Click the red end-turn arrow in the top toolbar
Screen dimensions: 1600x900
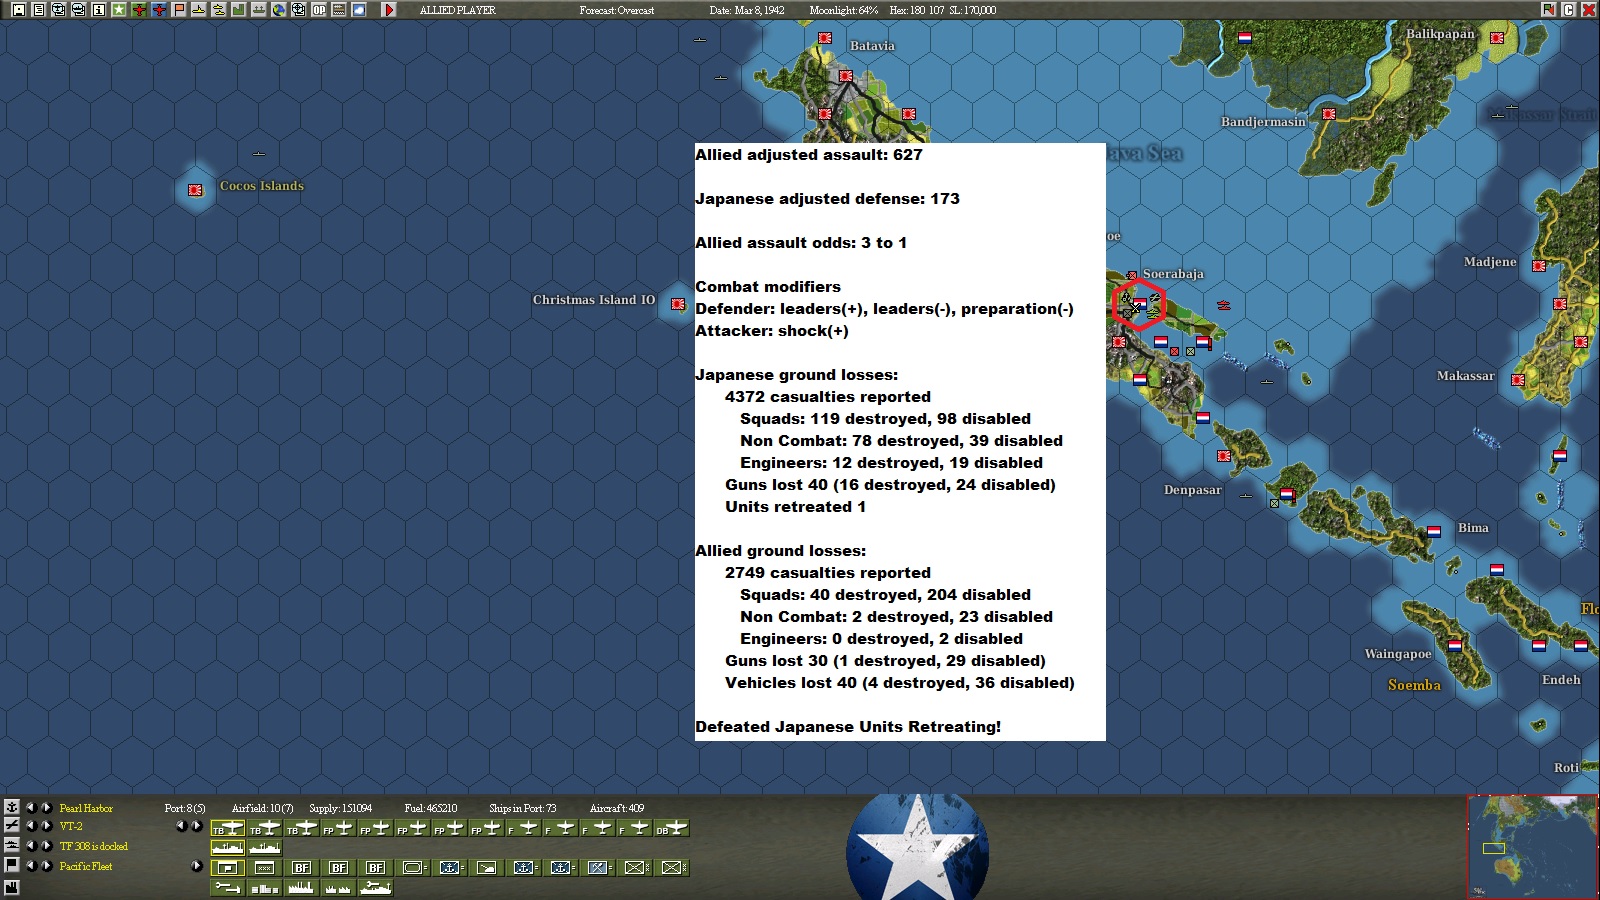(x=389, y=10)
